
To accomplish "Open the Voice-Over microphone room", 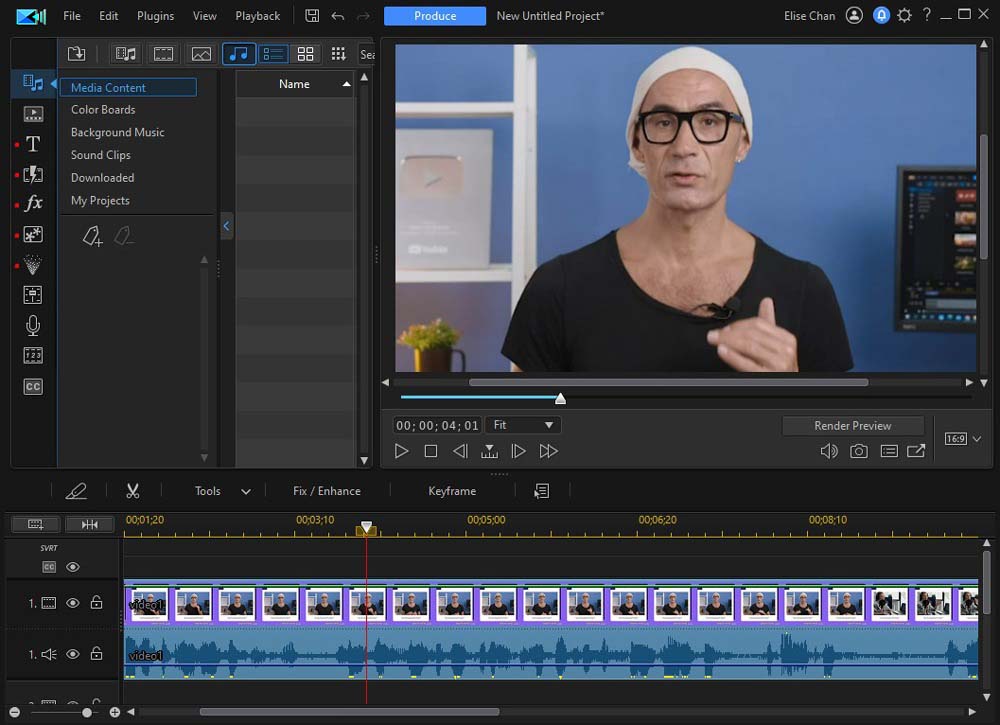I will click(x=33, y=325).
